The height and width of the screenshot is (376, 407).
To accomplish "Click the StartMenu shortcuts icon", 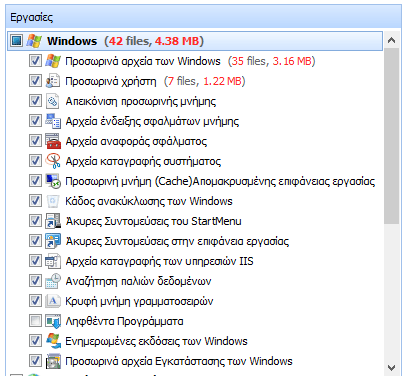I will pos(53,221).
